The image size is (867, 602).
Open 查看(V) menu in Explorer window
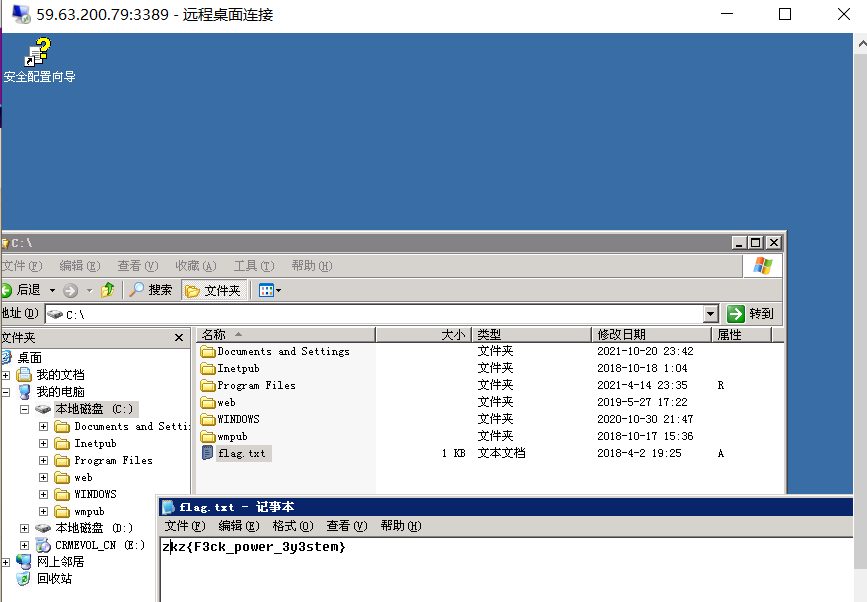pyautogui.click(x=138, y=266)
